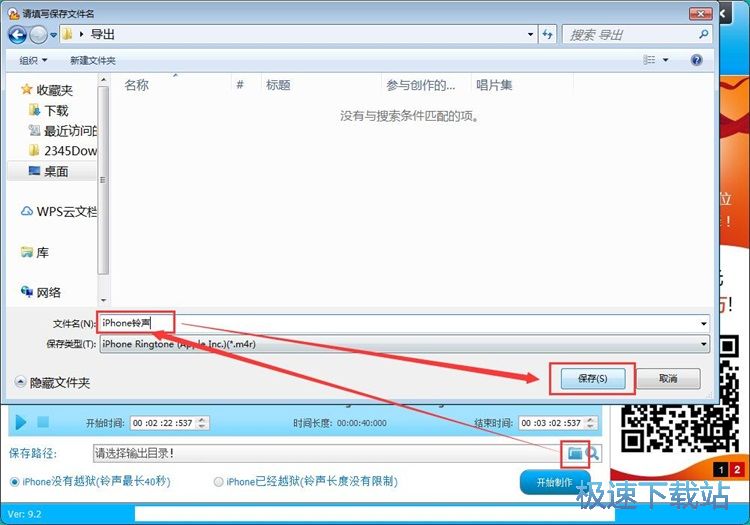Close the save dialog window
Viewport: 750px width, 525px height.
[701, 13]
